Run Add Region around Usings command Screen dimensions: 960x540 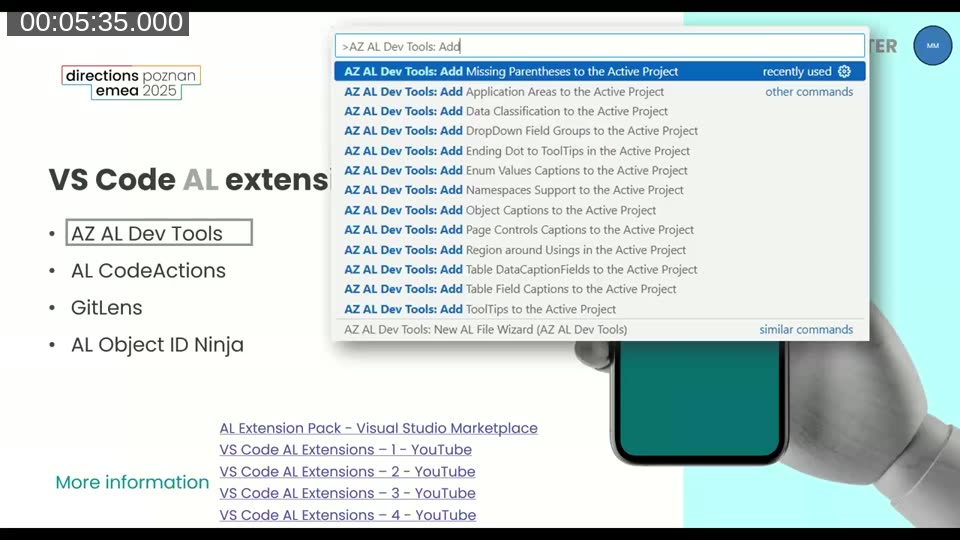point(600,250)
